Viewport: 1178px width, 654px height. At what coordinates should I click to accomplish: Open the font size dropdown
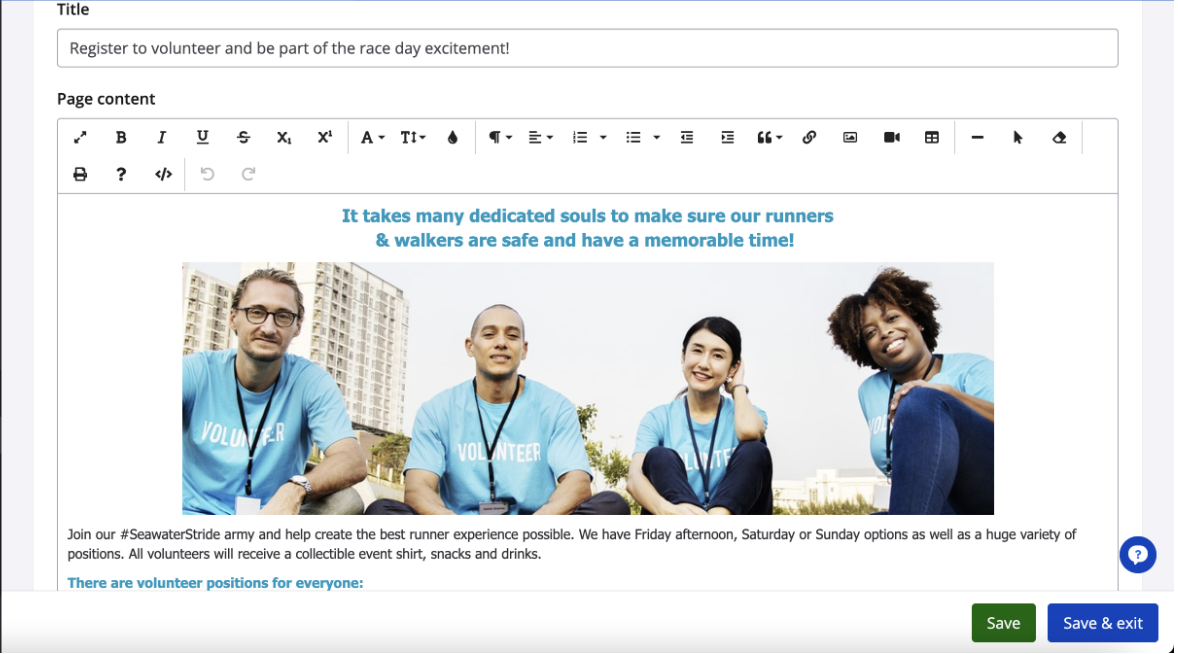[413, 138]
